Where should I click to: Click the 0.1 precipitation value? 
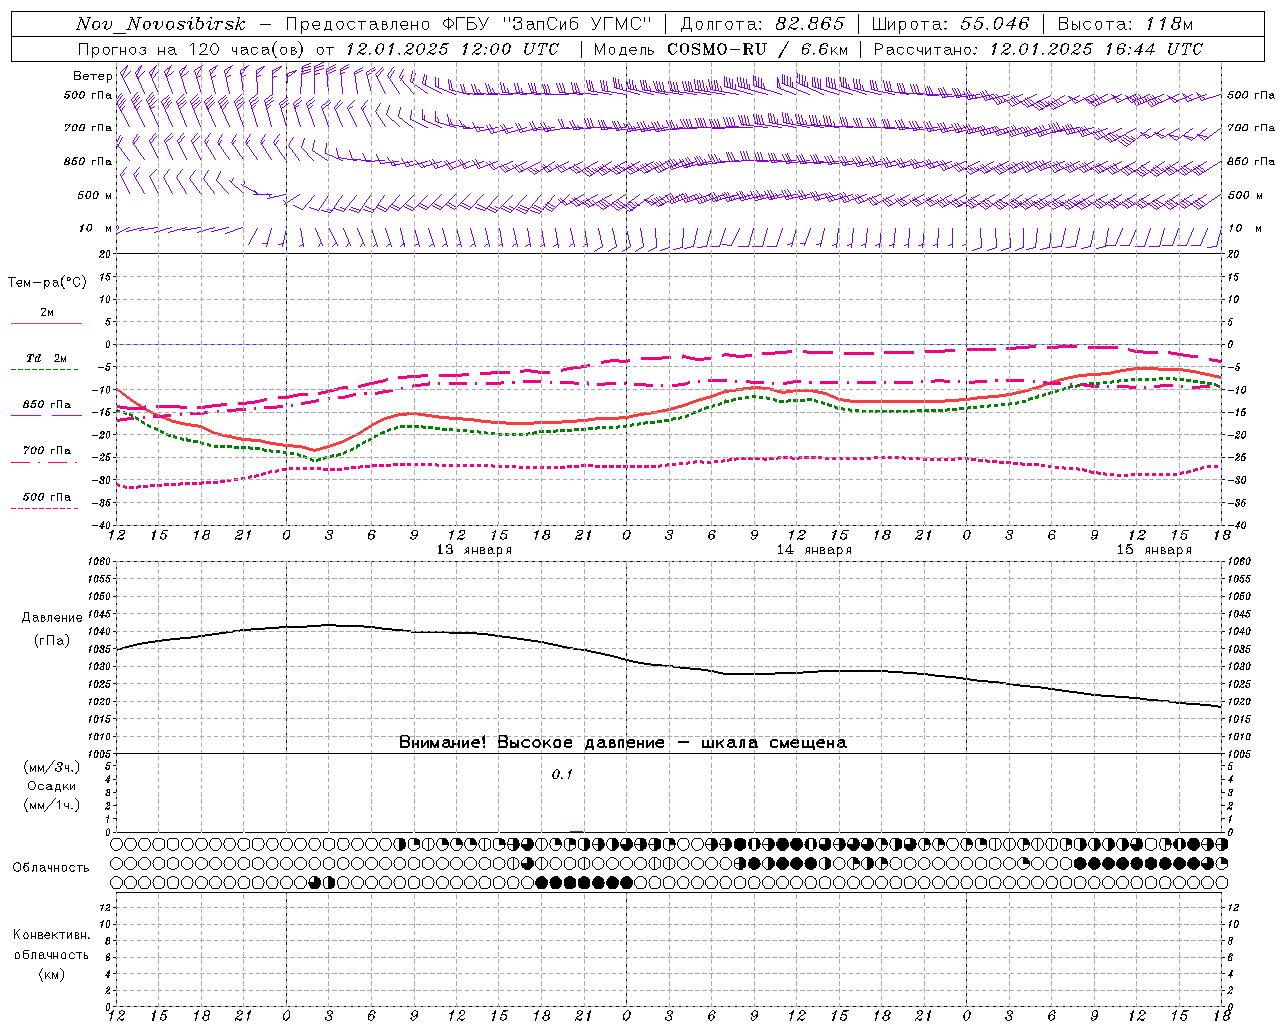562,774
